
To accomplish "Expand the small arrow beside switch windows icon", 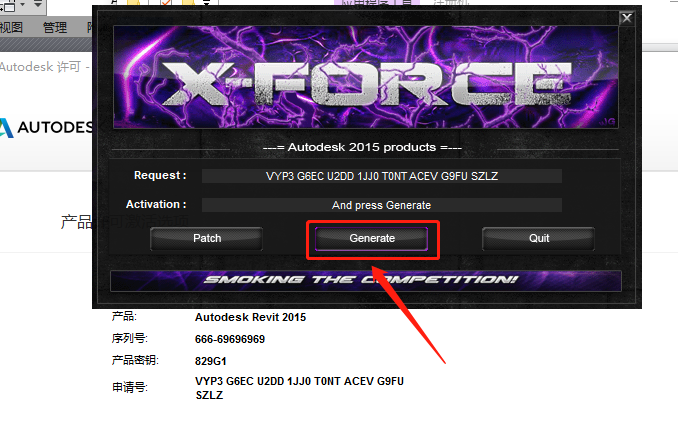I will (x=22, y=5).
